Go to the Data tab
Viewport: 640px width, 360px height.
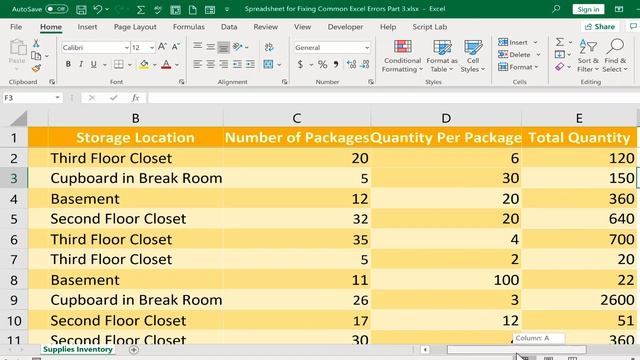[229, 27]
